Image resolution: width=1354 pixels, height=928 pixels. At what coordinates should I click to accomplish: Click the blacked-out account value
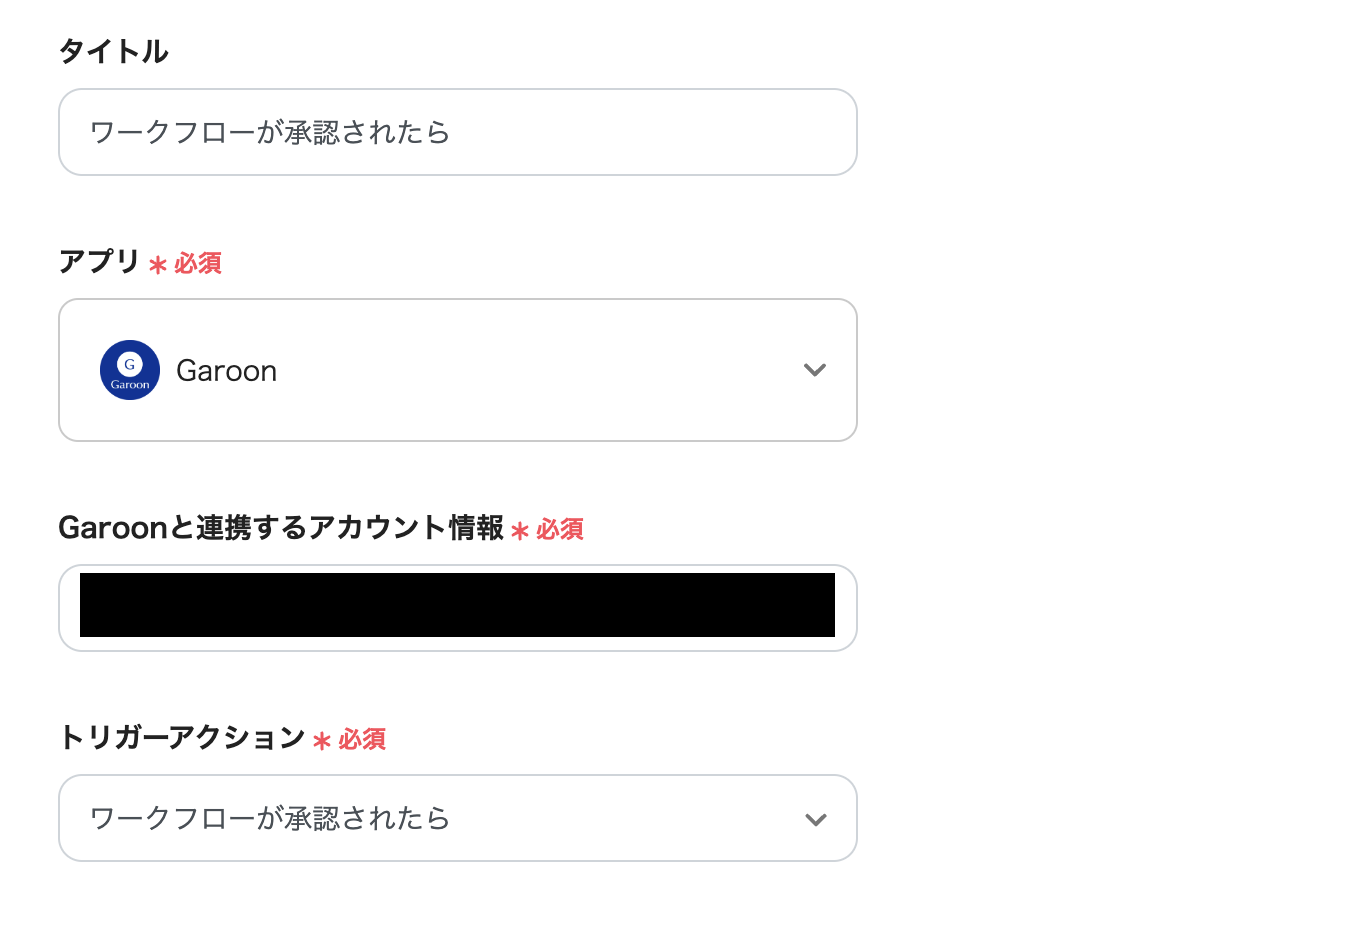click(x=457, y=605)
